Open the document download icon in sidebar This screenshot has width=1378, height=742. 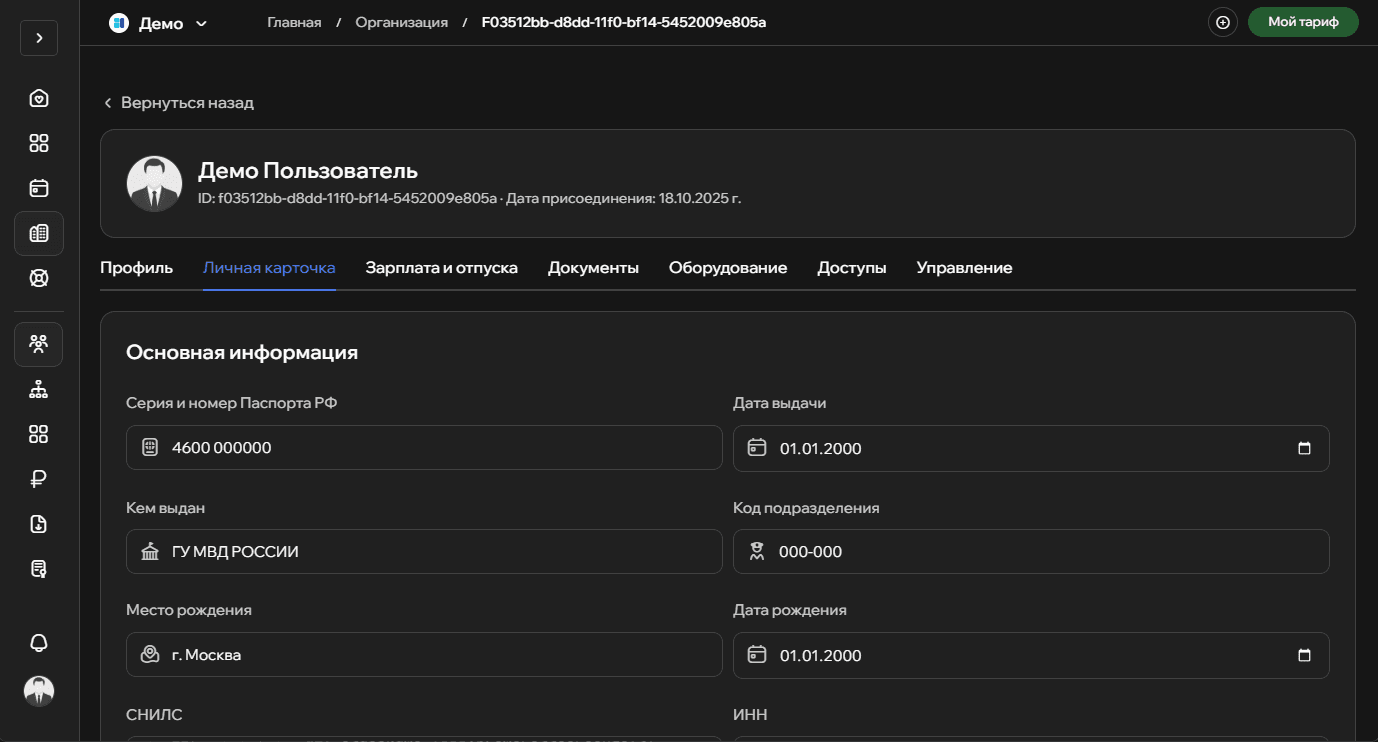pos(39,524)
